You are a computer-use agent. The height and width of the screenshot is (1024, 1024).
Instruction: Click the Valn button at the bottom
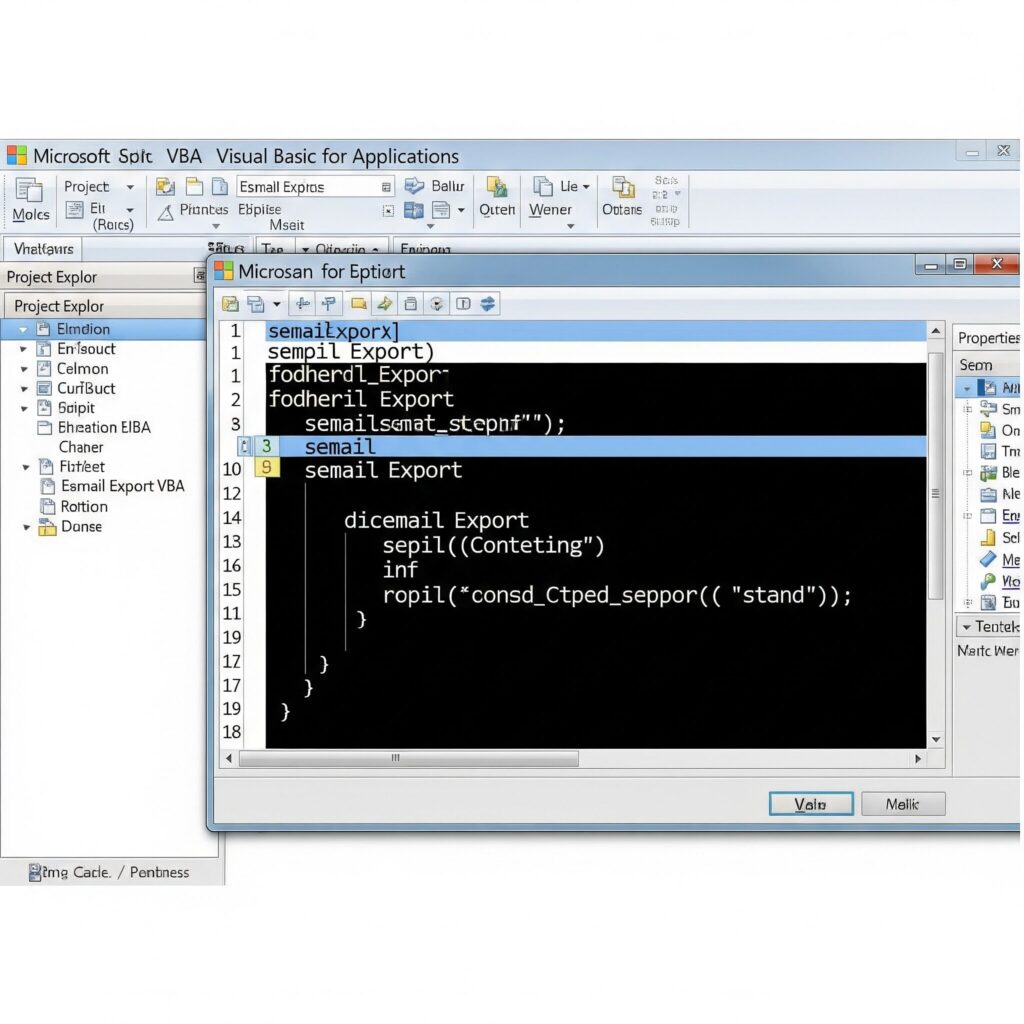pyautogui.click(x=810, y=803)
